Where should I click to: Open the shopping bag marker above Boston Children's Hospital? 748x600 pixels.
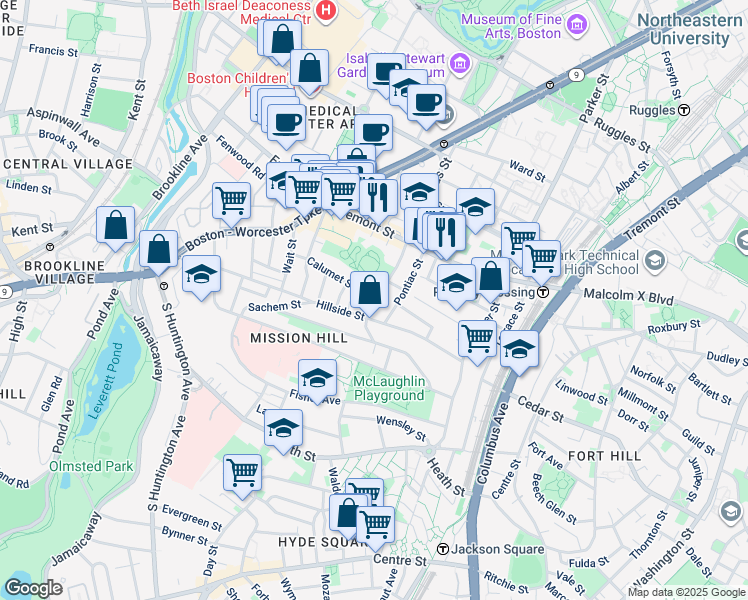click(309, 70)
